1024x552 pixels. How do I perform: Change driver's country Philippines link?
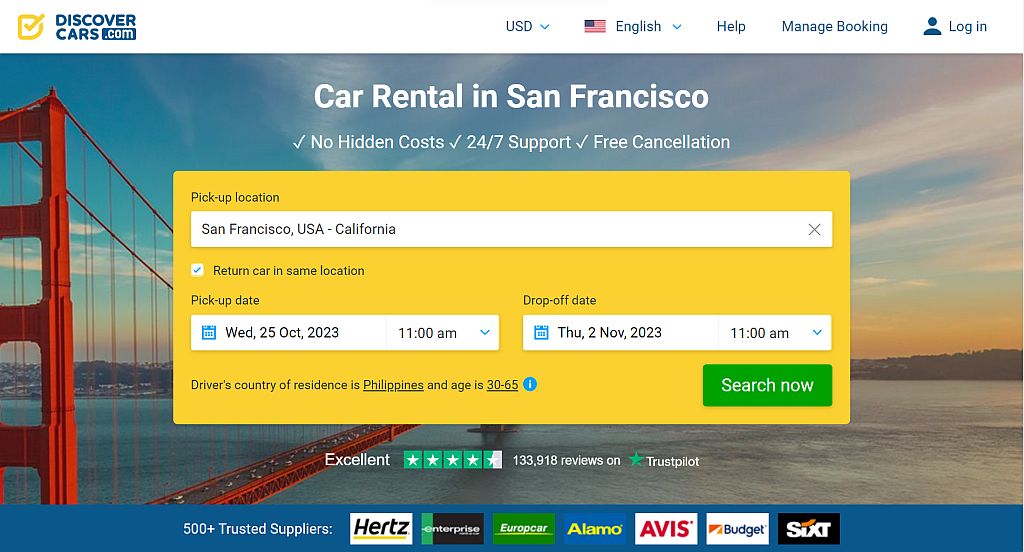[393, 385]
